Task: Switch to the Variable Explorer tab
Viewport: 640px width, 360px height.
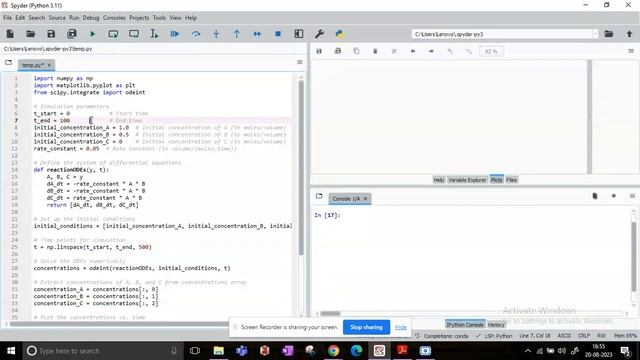Action: coord(467,180)
